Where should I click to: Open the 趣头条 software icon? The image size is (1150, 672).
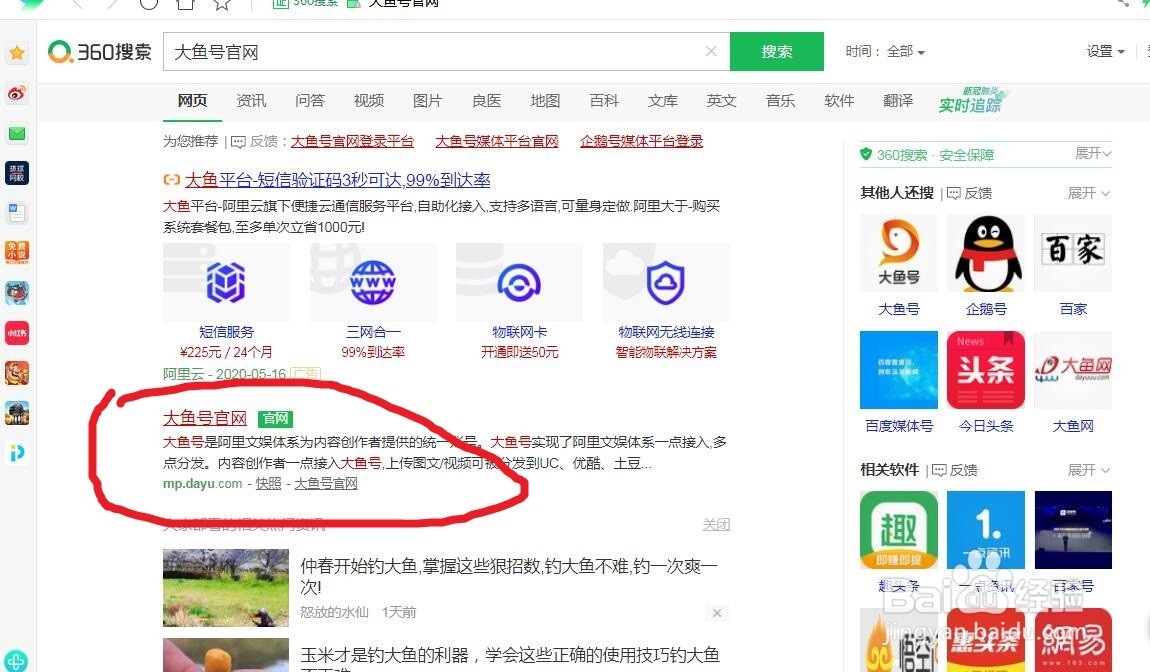(x=898, y=530)
